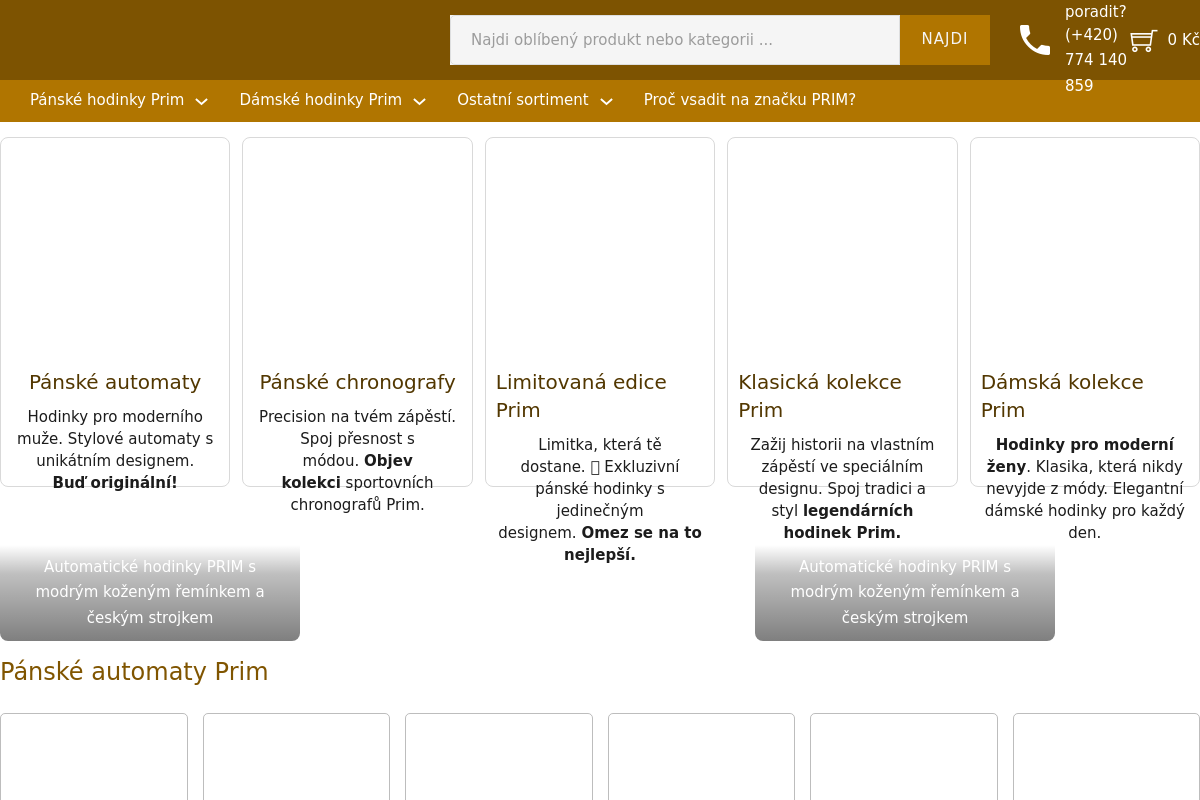The width and height of the screenshot is (1200, 800).
Task: Click the NAJDI search button
Action: coord(945,40)
